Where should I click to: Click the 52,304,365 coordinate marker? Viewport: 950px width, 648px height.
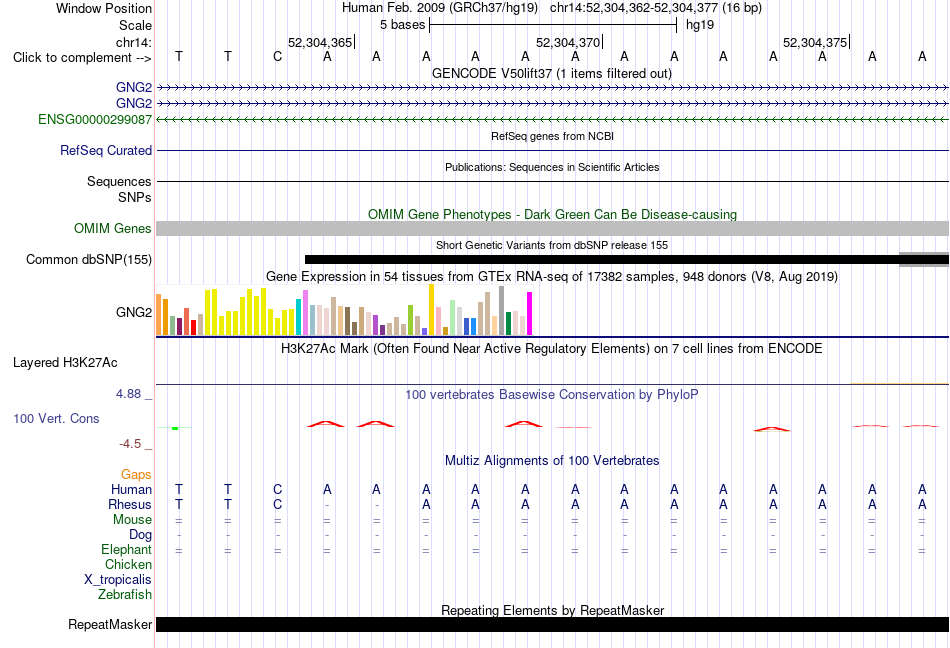pyautogui.click(x=320, y=42)
